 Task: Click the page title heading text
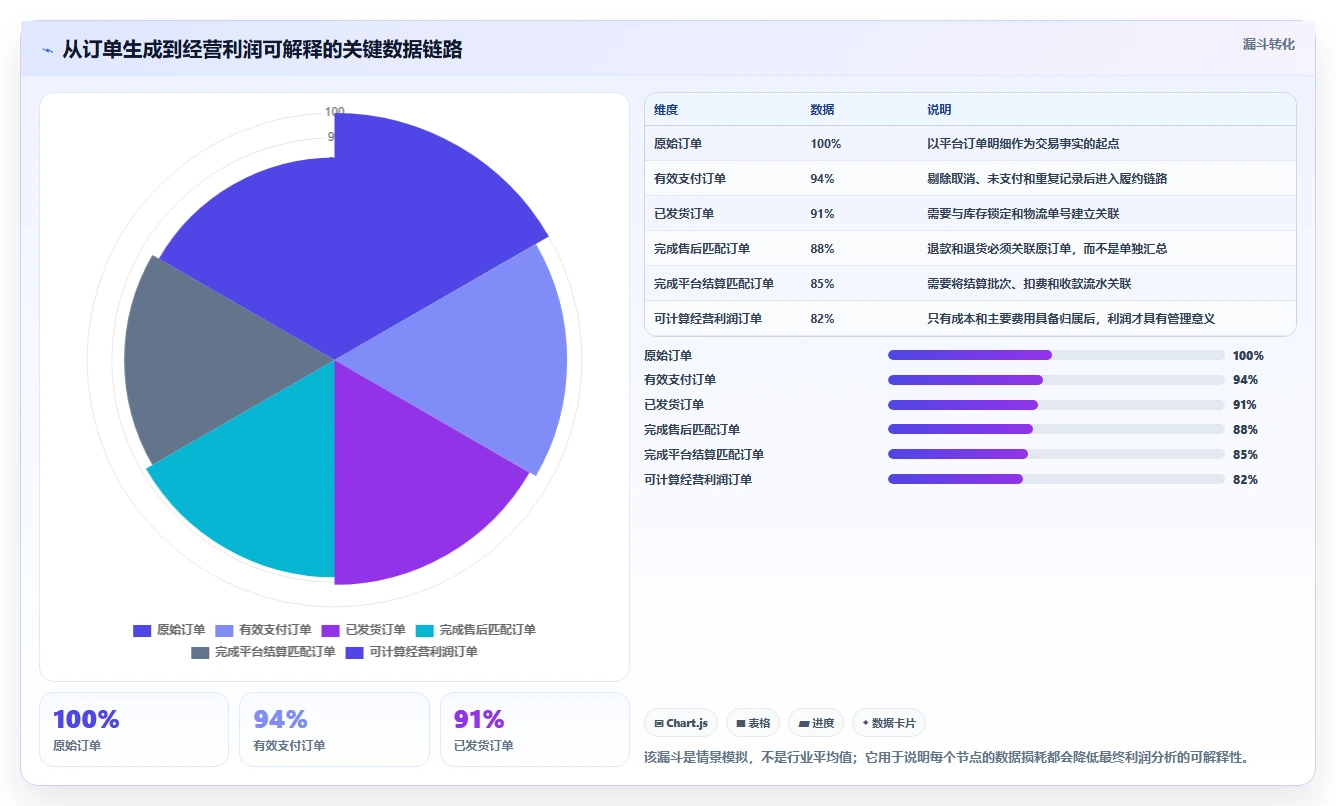coord(262,50)
